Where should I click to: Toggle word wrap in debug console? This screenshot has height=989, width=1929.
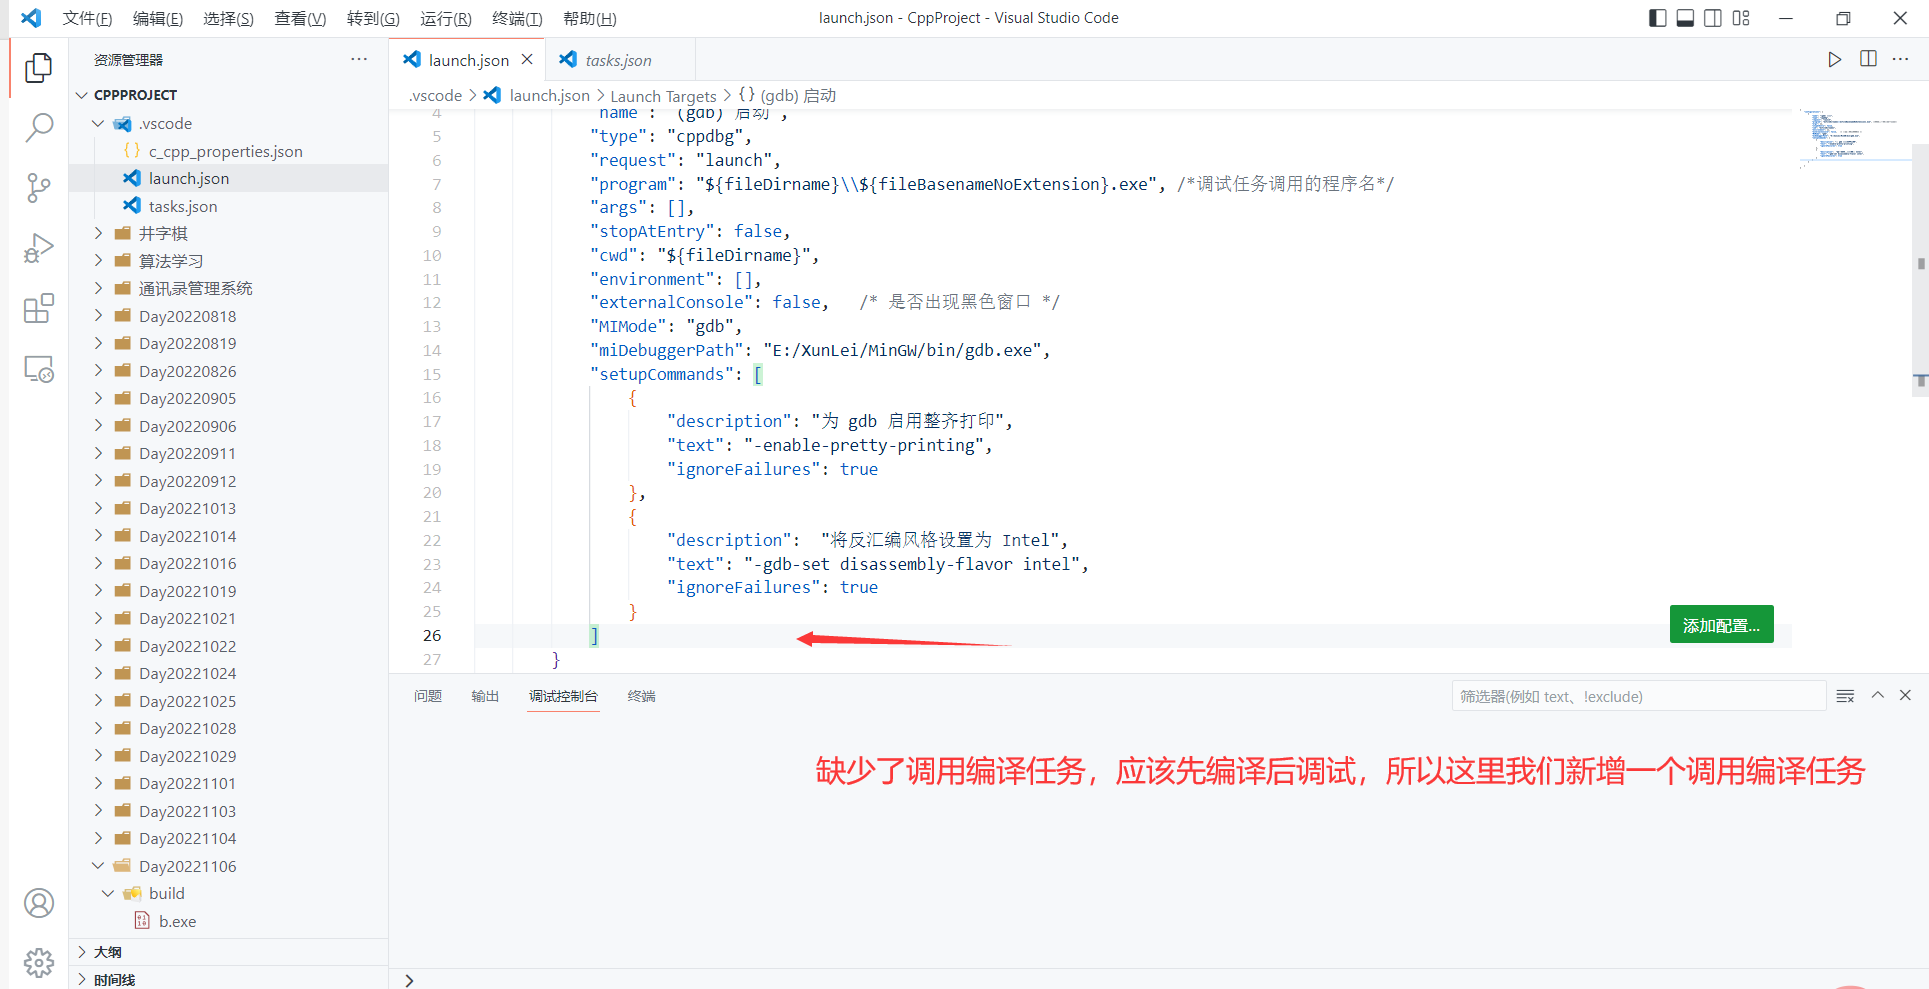point(1845,696)
